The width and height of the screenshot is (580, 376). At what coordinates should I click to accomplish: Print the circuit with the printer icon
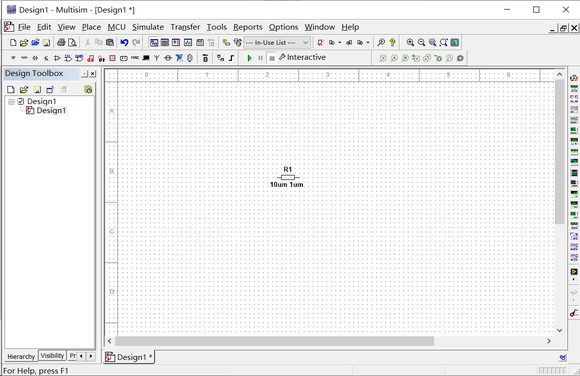click(x=61, y=43)
